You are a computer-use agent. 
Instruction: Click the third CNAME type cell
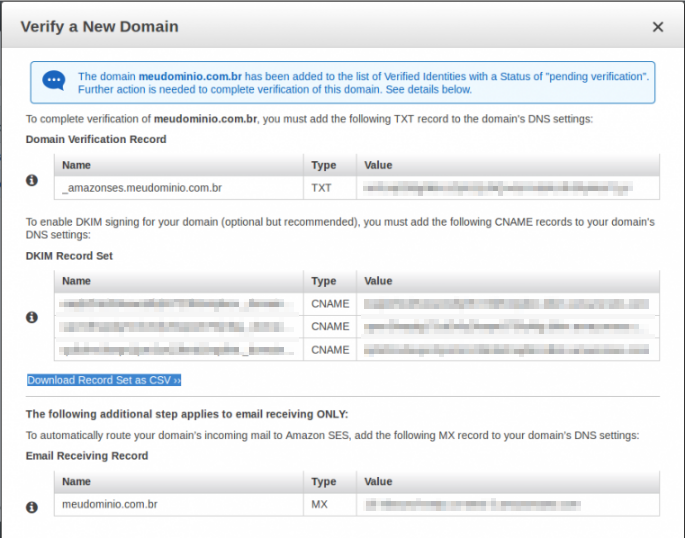click(330, 350)
